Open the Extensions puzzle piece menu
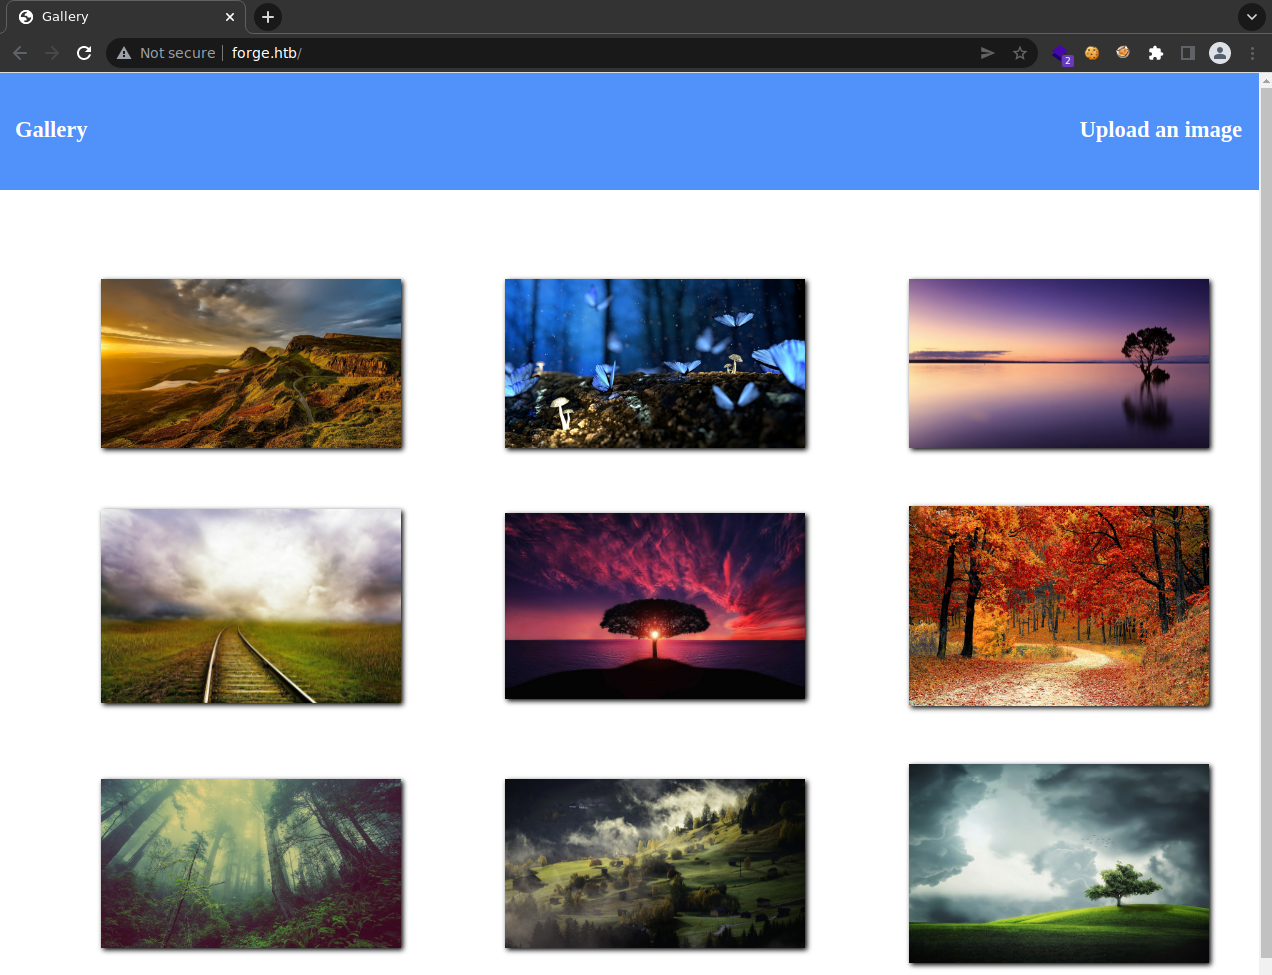Image resolution: width=1272 pixels, height=975 pixels. (x=1155, y=53)
